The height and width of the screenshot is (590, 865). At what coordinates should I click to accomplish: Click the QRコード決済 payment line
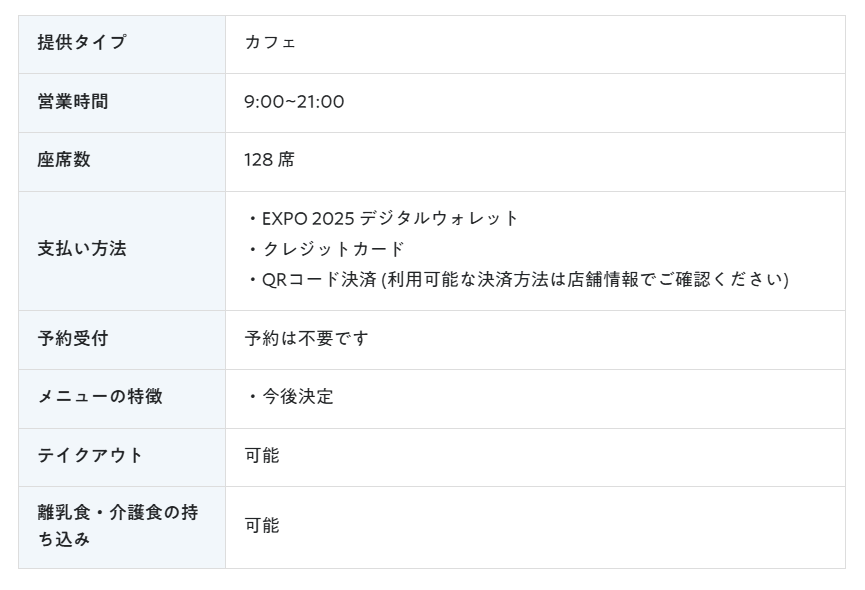coord(517,280)
